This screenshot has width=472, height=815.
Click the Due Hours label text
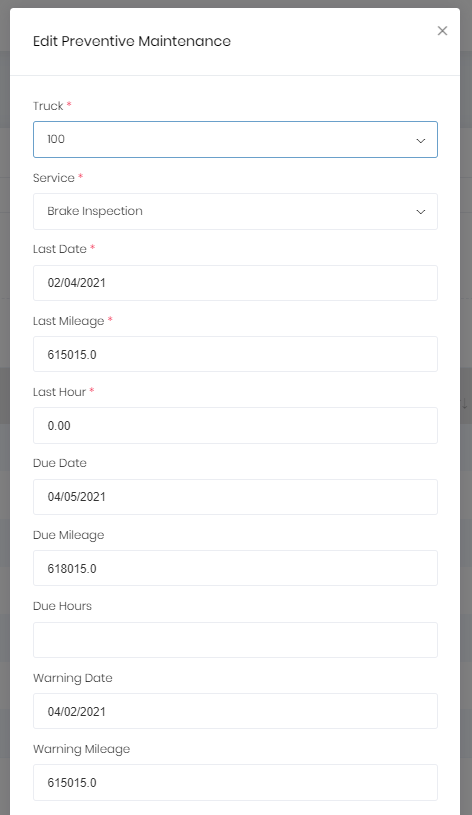point(62,606)
